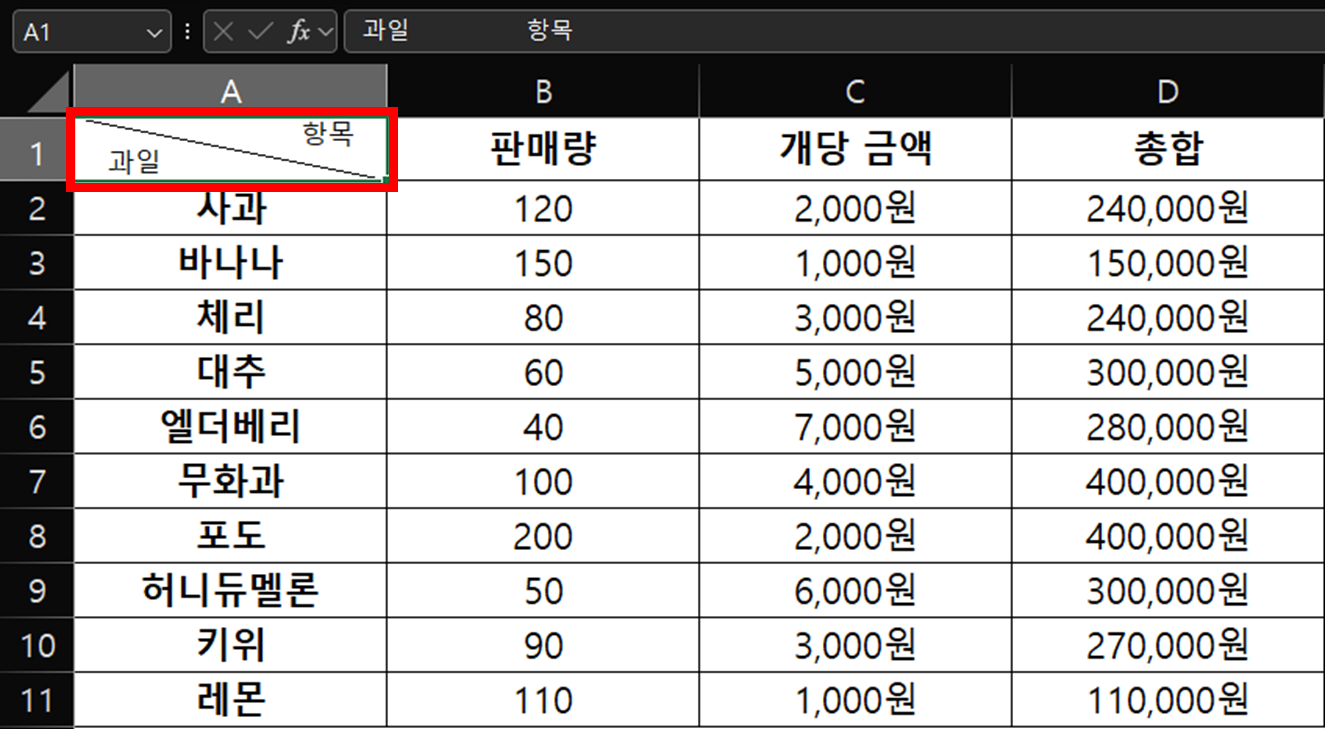Screen dimensions: 1325x729
Task: Select the 150 sales value for 바나나
Action: click(x=542, y=262)
